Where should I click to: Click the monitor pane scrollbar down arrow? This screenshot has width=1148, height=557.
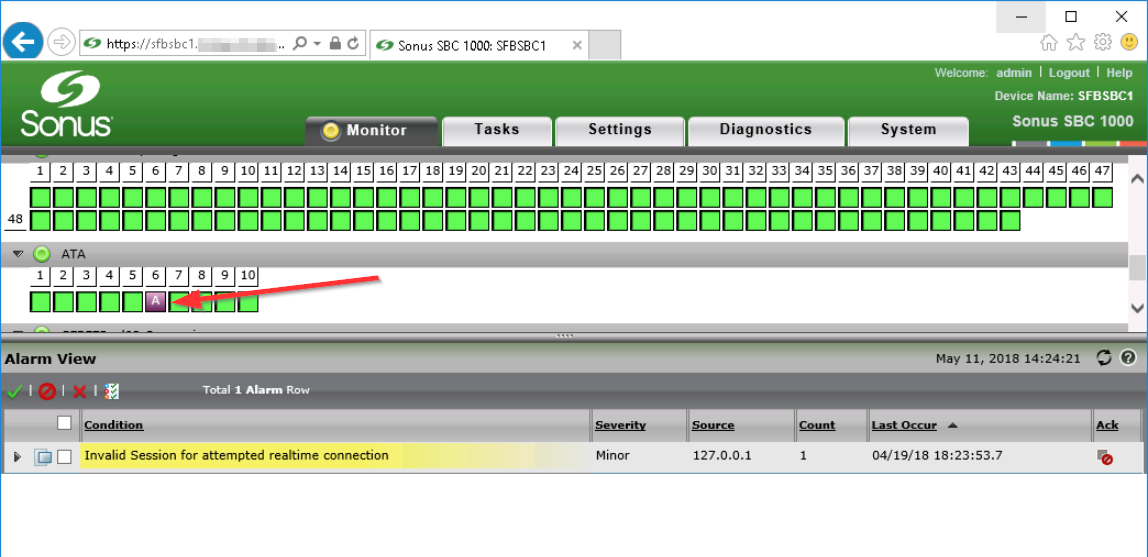pos(1137,307)
